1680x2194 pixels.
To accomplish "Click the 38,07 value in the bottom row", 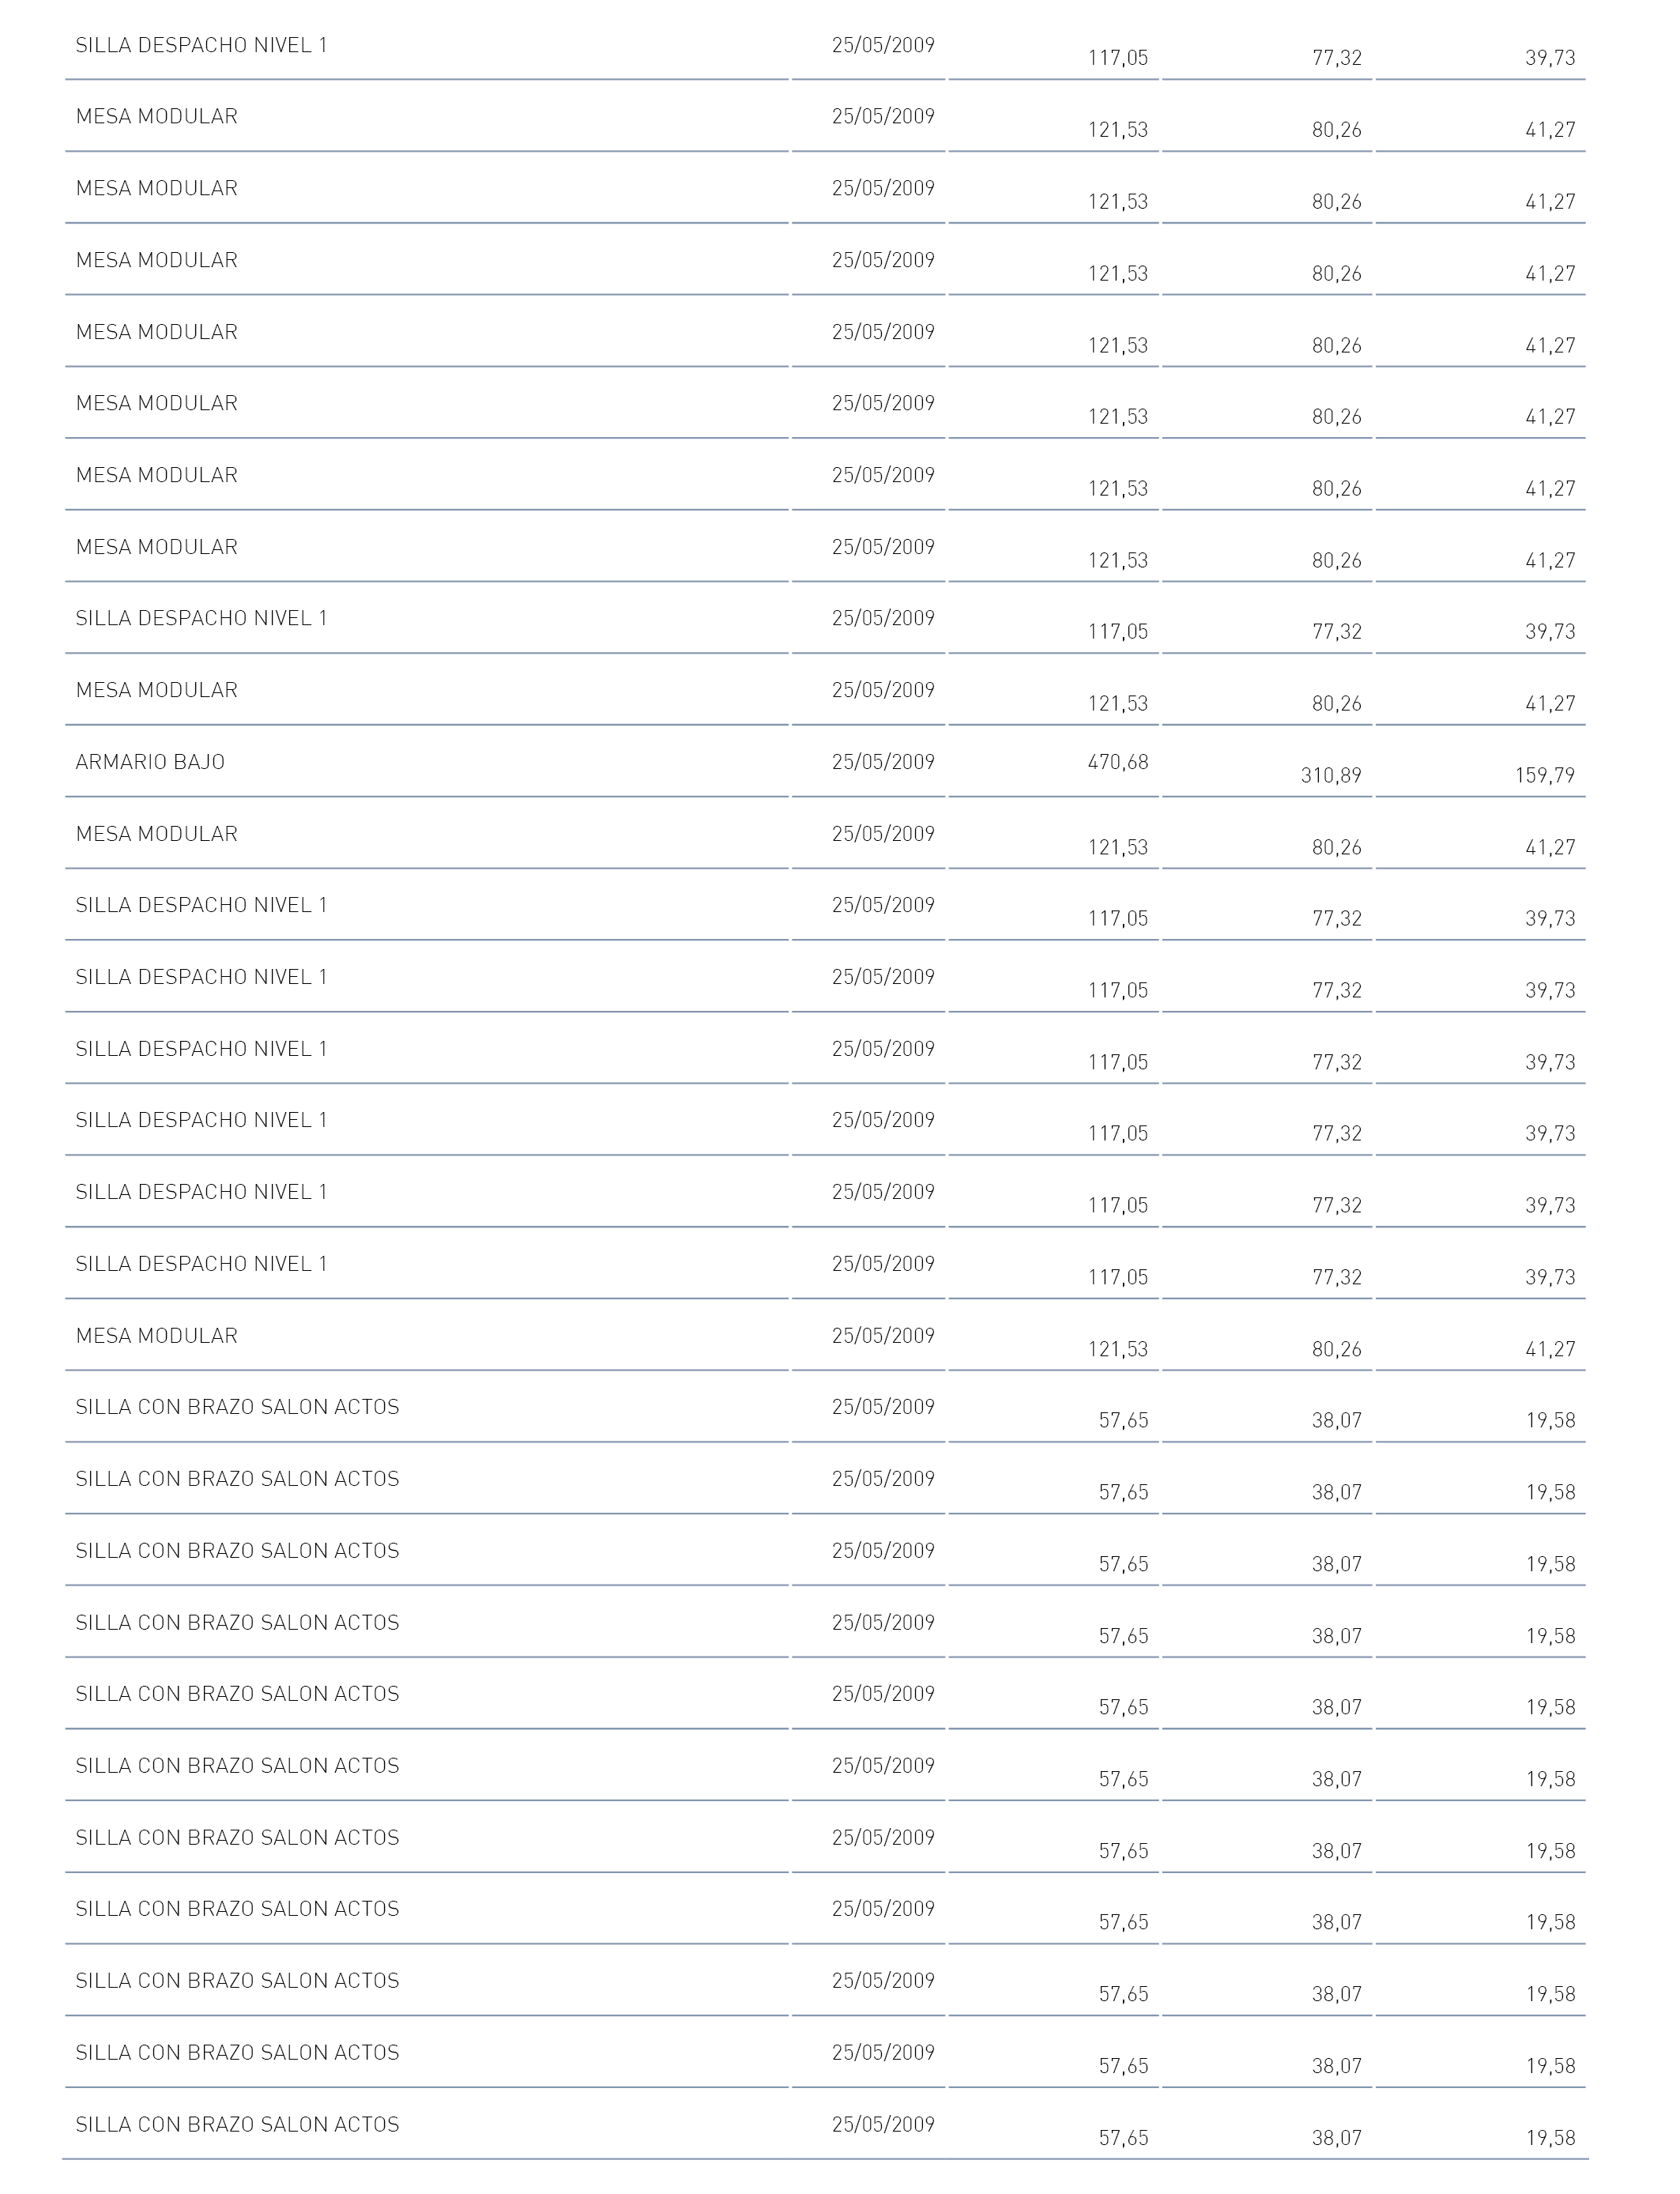I will pyautogui.click(x=1337, y=2138).
